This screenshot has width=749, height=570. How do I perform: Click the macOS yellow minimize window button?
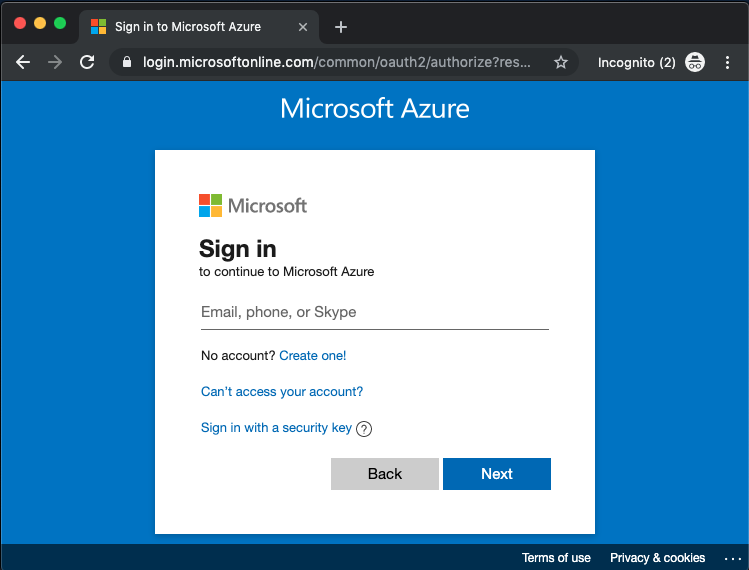click(x=40, y=23)
